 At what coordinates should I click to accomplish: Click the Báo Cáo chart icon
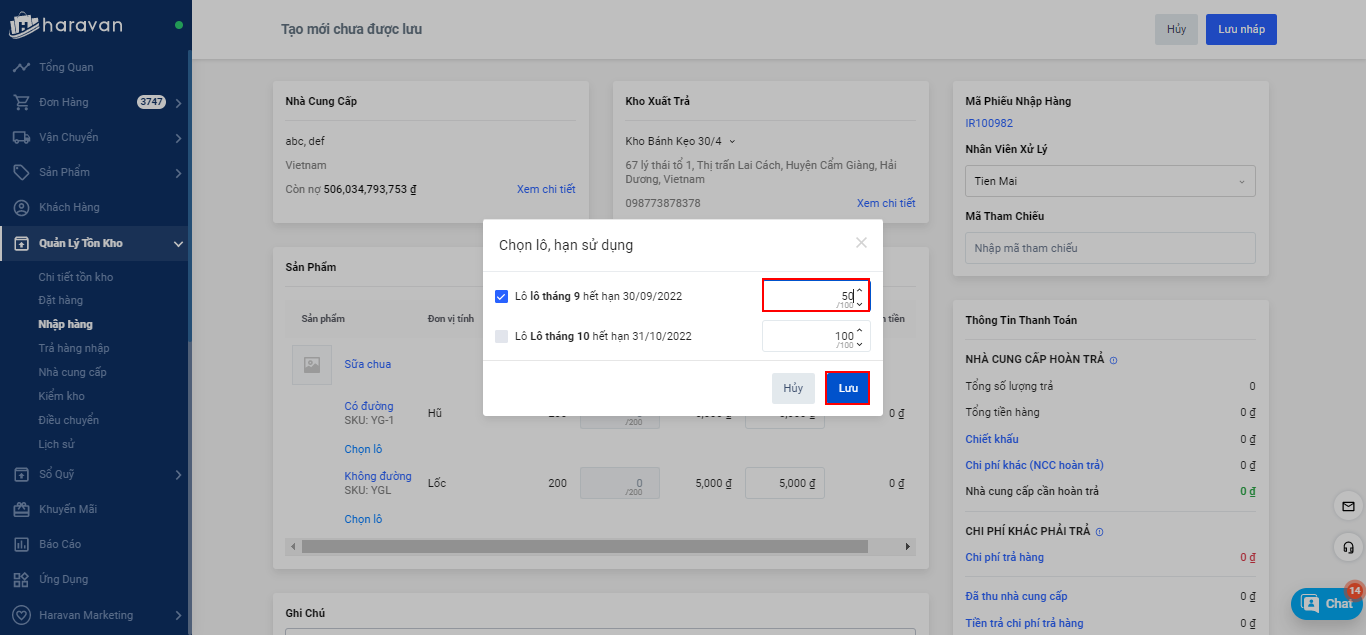[21, 544]
